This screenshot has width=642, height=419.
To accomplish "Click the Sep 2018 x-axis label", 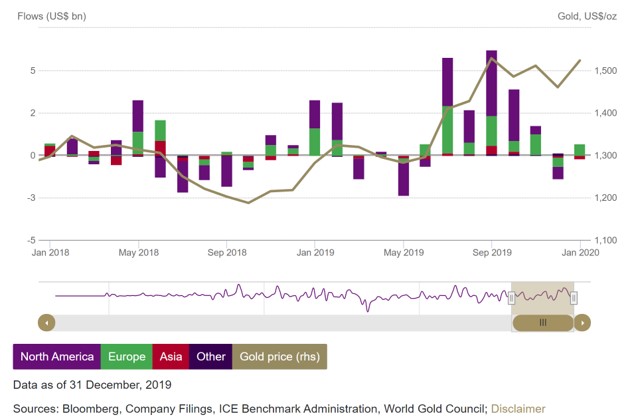I will (x=227, y=252).
